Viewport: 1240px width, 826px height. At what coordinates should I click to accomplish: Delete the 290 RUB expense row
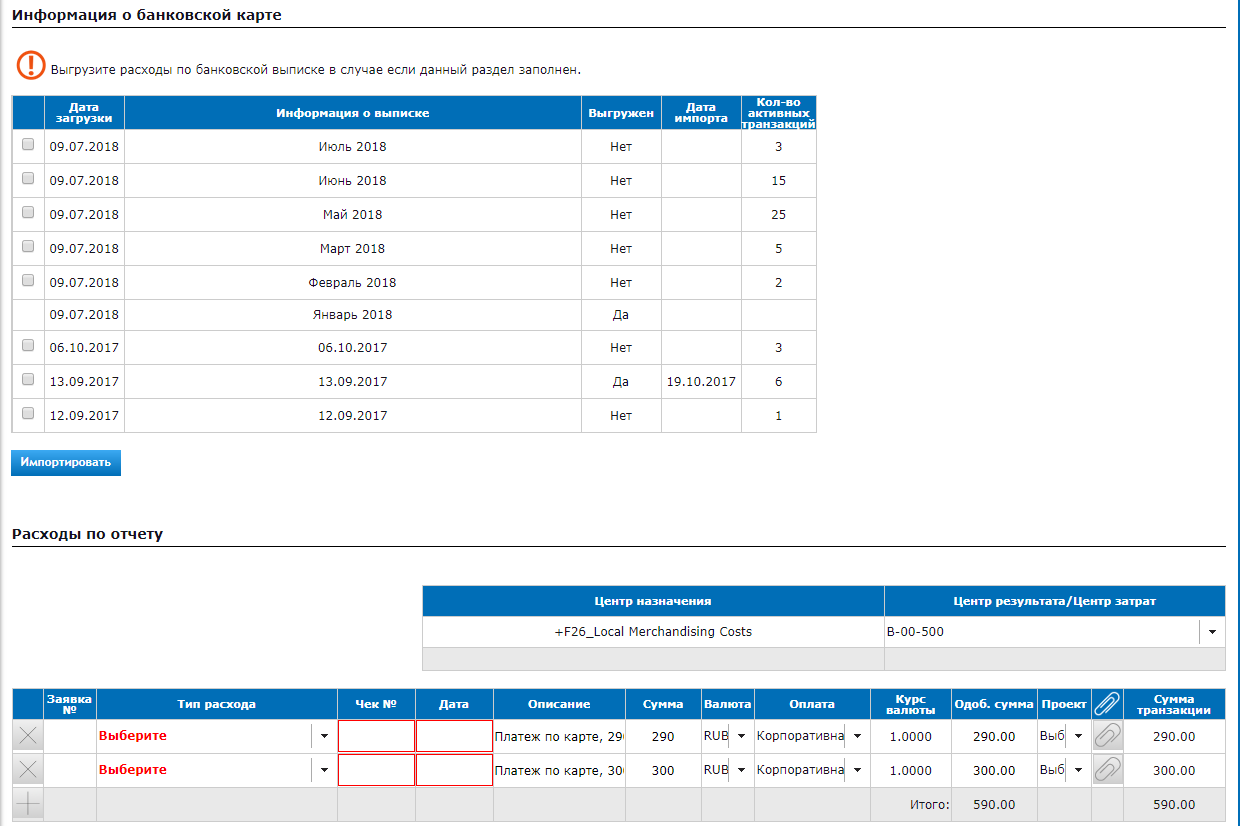pos(28,736)
